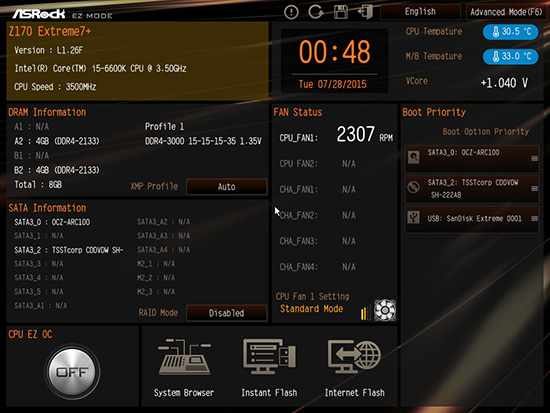Click the SATA3_A4 N/A entry
The height and width of the screenshot is (413, 550).
tap(163, 250)
